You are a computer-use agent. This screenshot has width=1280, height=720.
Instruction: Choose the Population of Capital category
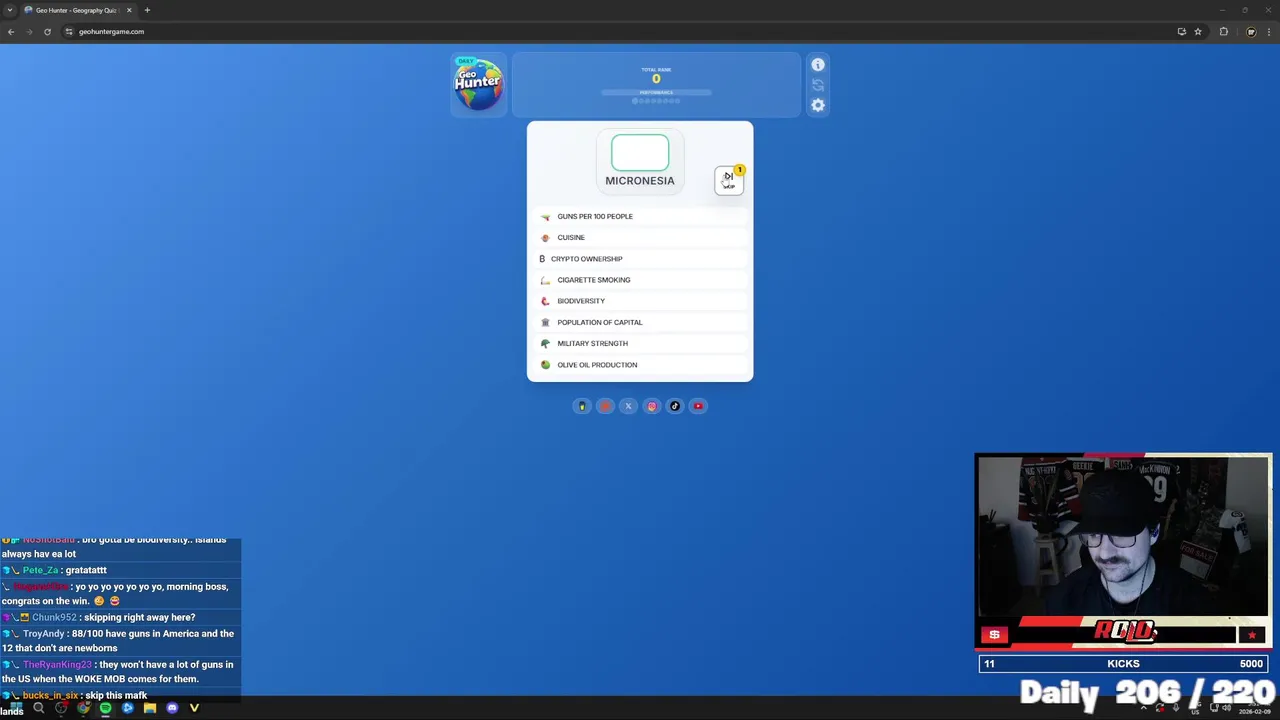click(640, 322)
